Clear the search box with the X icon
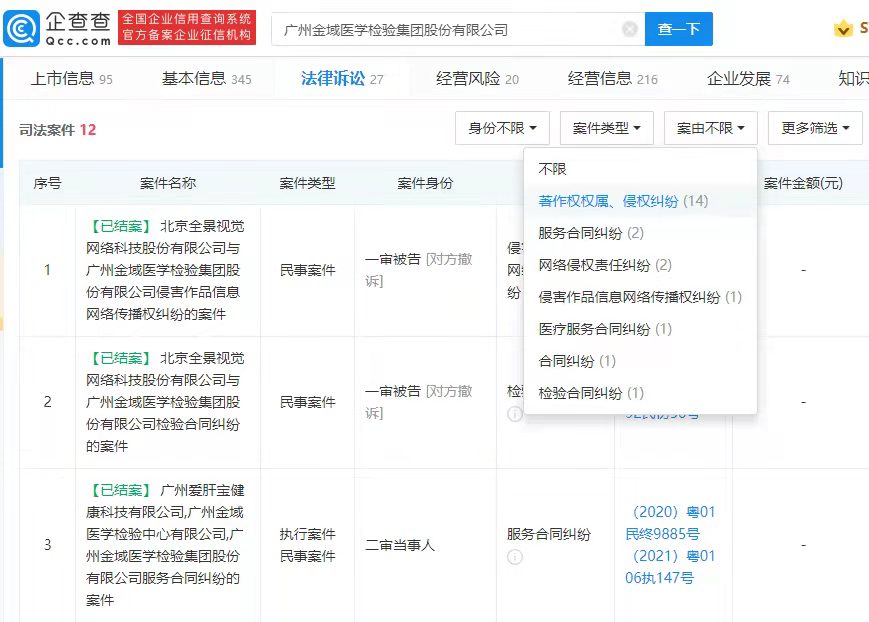 pyautogui.click(x=630, y=29)
